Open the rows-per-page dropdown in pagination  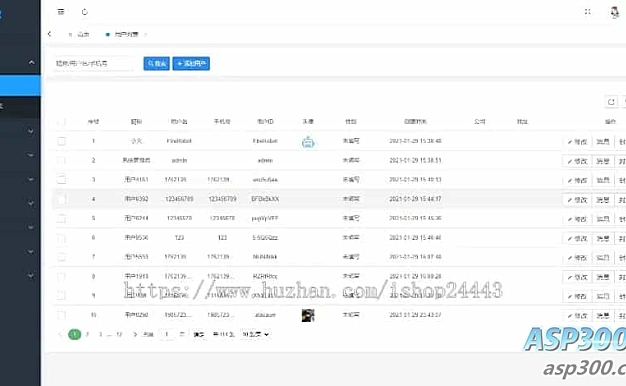[256, 335]
